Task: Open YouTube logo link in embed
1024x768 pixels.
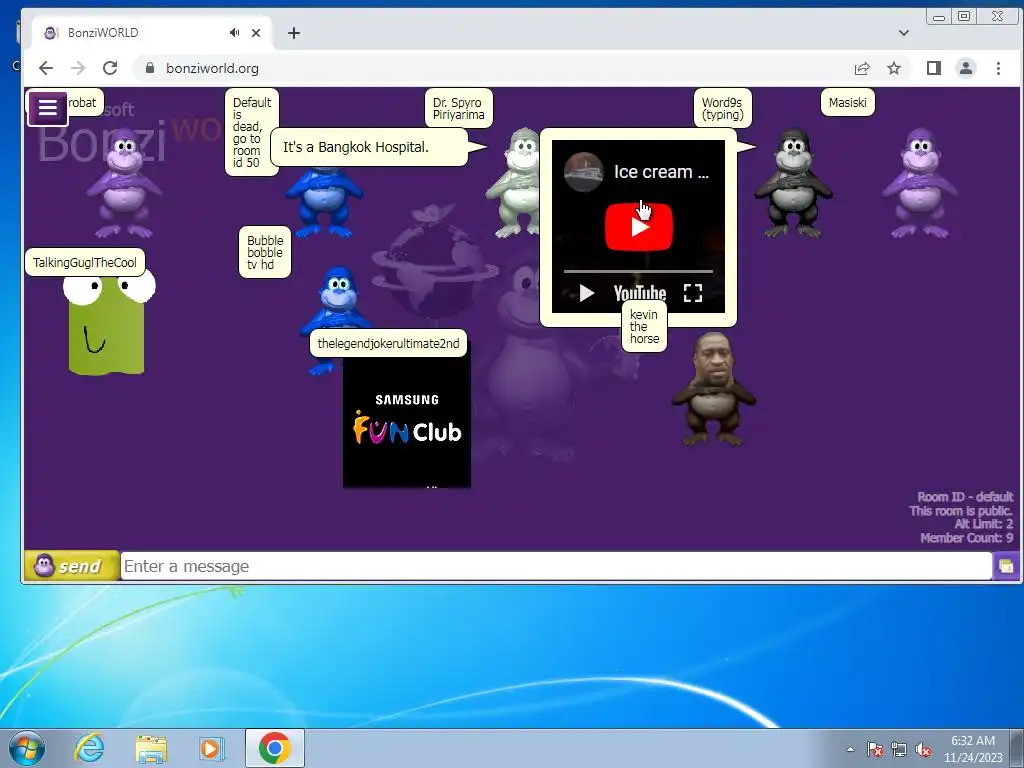Action: (x=639, y=293)
